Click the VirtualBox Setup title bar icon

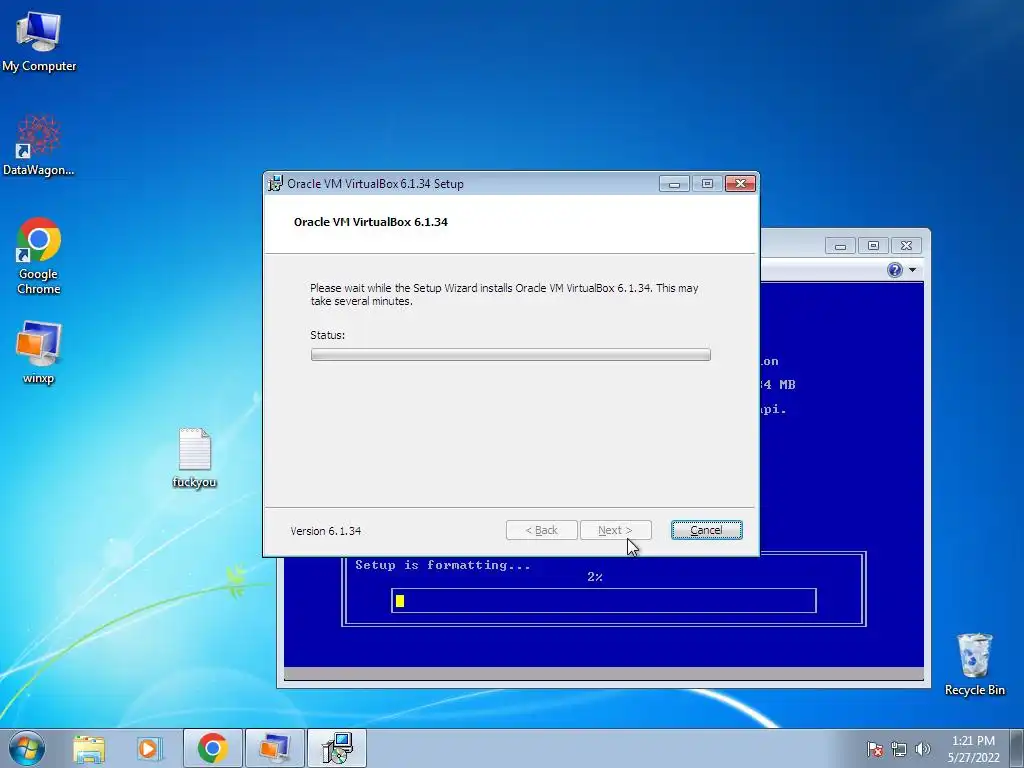pos(276,184)
